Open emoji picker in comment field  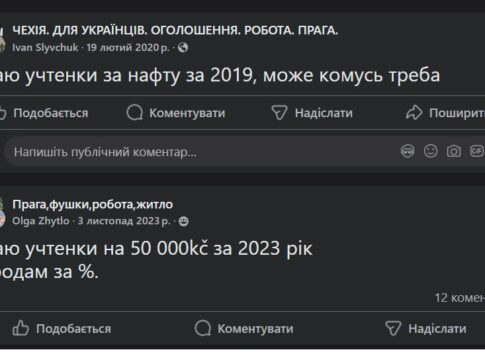[431, 151]
